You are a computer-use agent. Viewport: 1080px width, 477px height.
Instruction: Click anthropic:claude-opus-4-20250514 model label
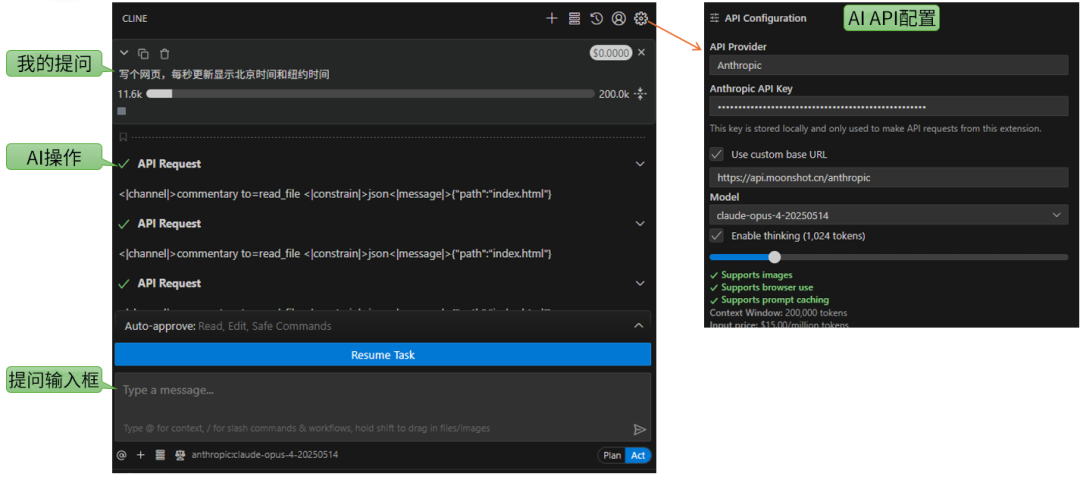pos(264,455)
